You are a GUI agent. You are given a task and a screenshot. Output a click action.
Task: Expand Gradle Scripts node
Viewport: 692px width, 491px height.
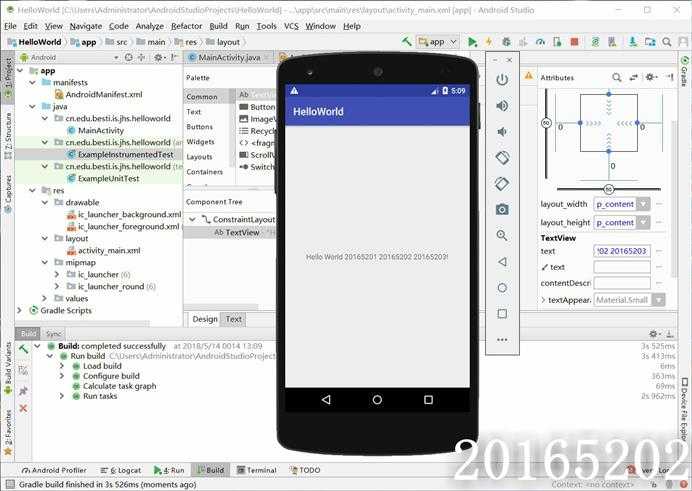[x=19, y=311]
